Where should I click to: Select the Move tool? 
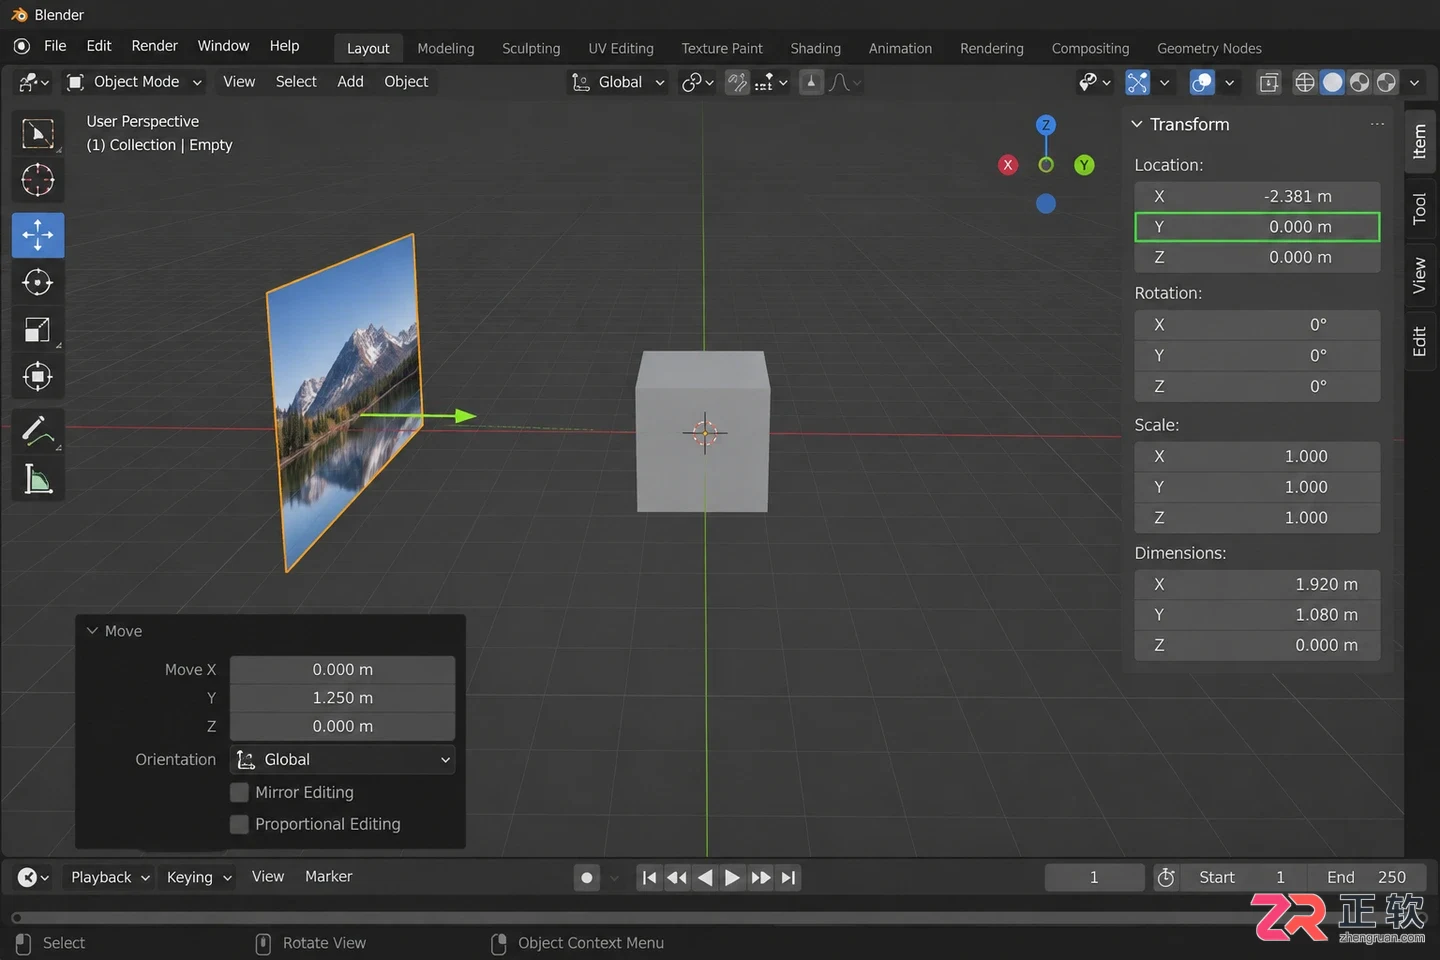(38, 235)
